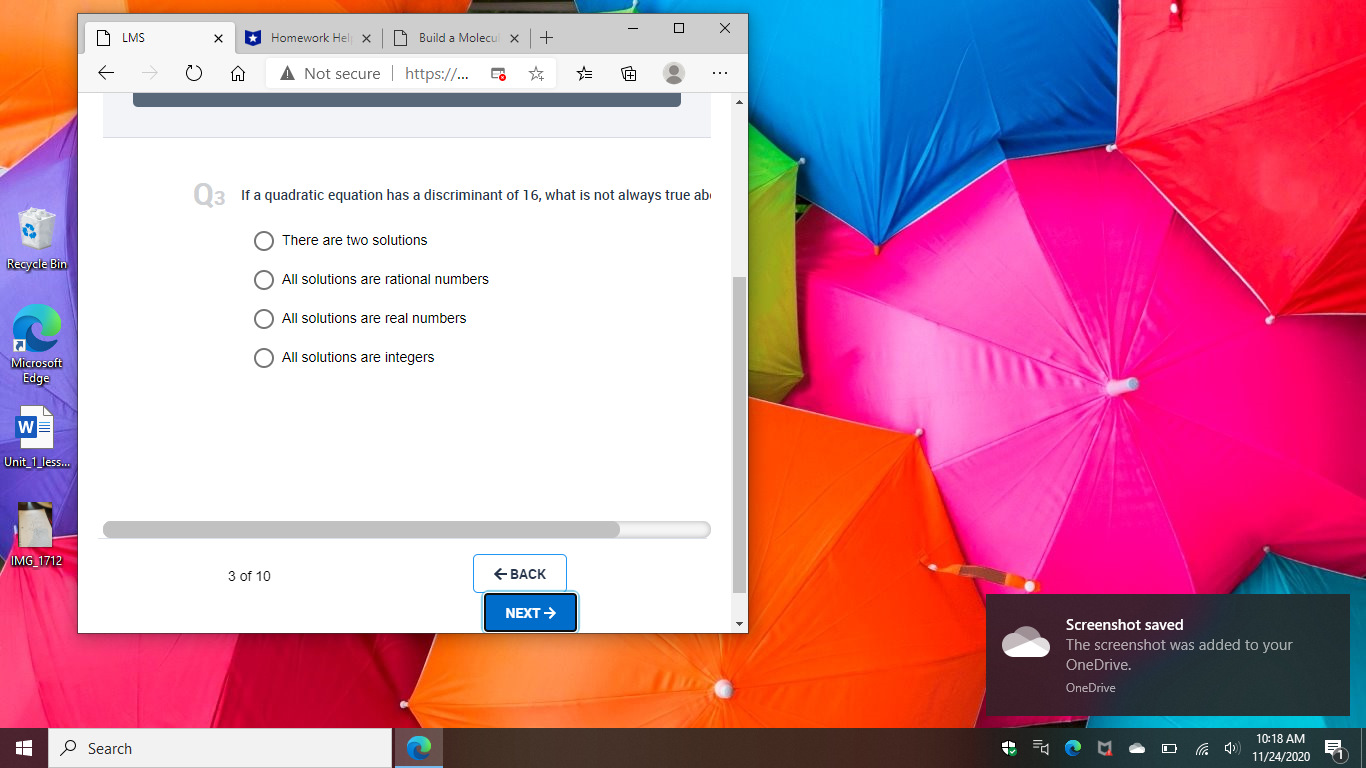Open OneDrive tray icon

(1137, 748)
